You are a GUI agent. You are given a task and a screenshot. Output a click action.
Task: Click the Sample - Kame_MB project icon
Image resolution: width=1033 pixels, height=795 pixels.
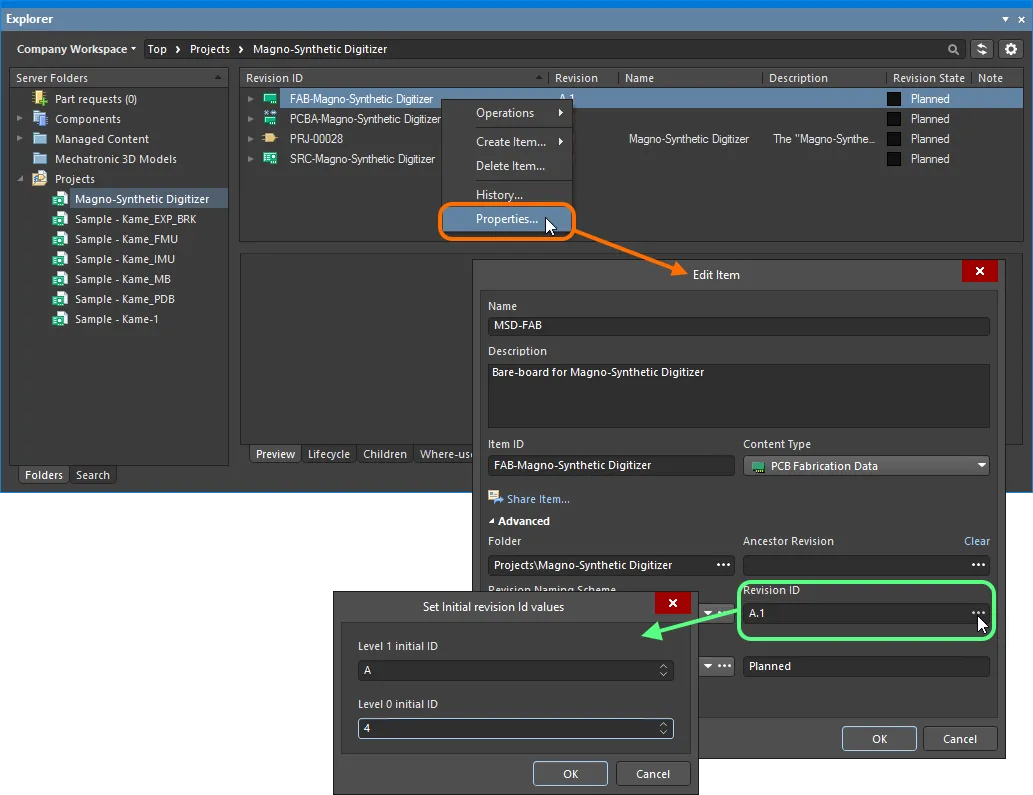[x=60, y=279]
